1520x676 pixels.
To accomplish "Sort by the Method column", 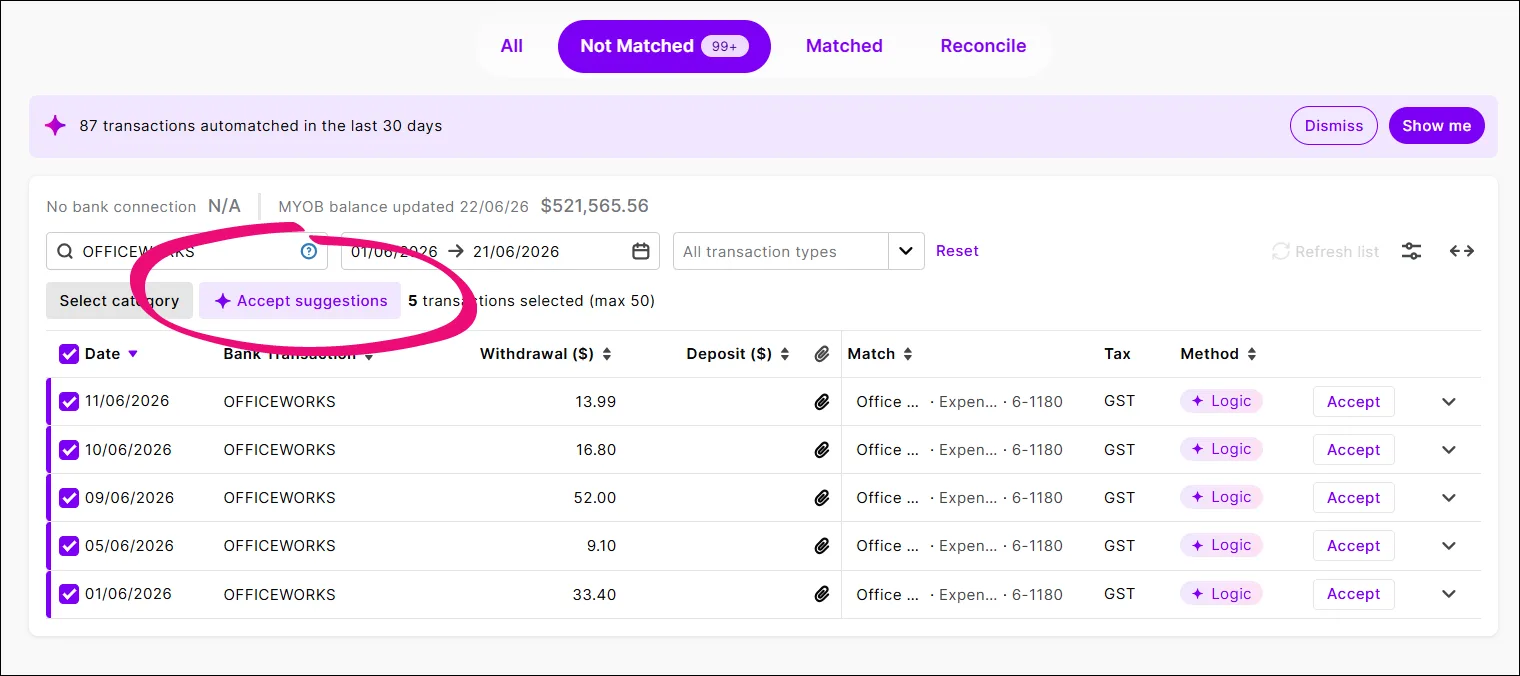I will coord(1218,354).
